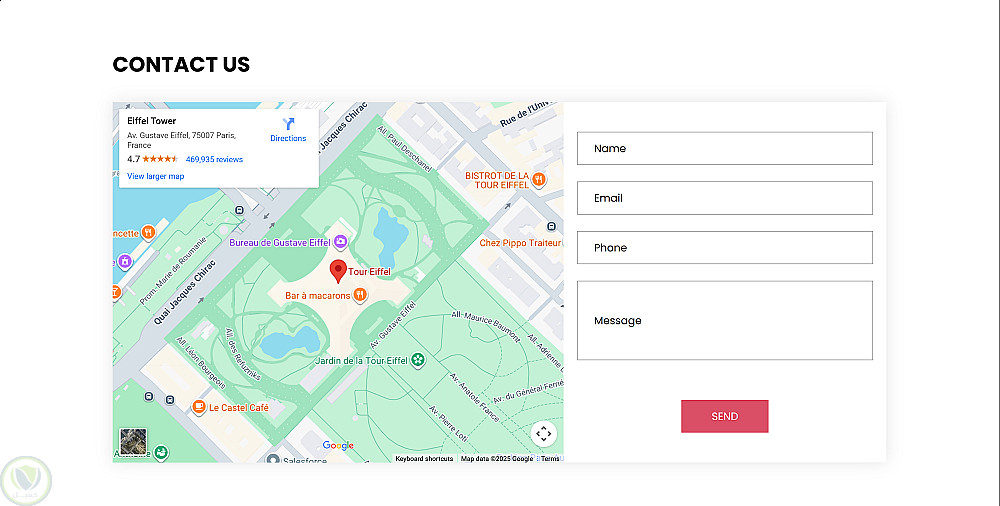Switch to satellite imagery thumbnail
This screenshot has width=1000, height=506.
coord(133,442)
